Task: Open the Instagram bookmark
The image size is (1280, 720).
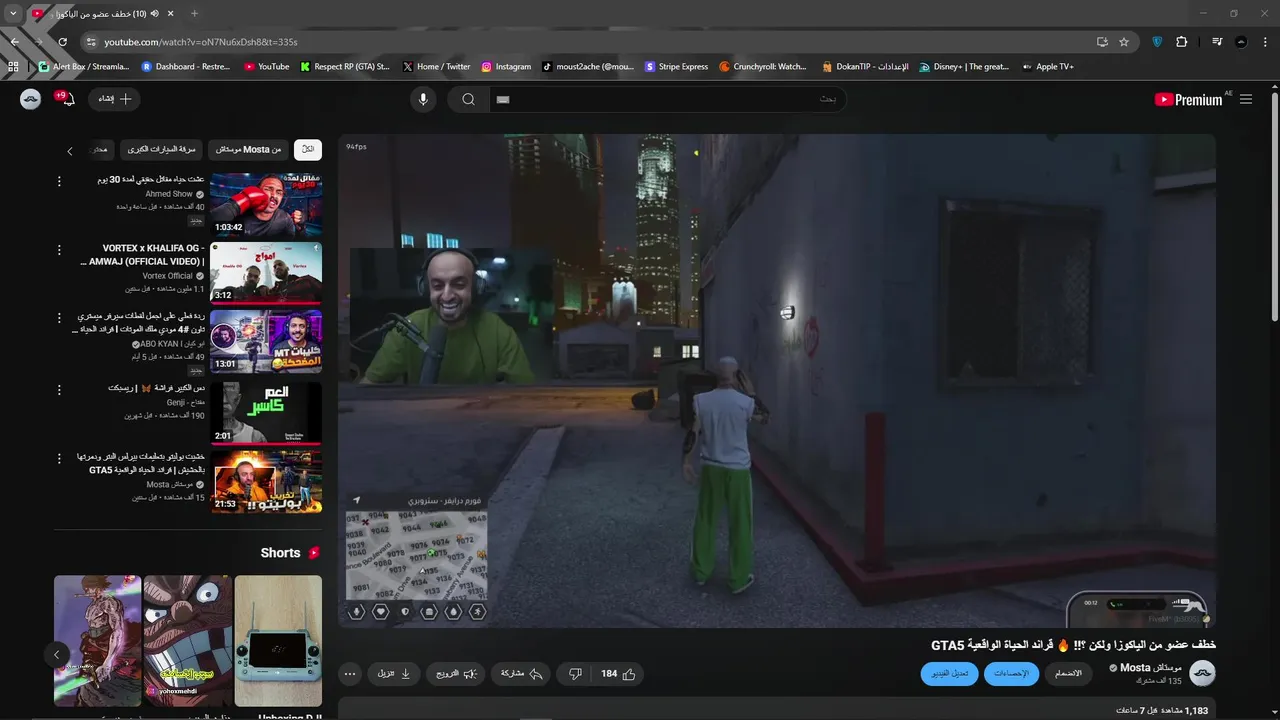Action: [506, 67]
